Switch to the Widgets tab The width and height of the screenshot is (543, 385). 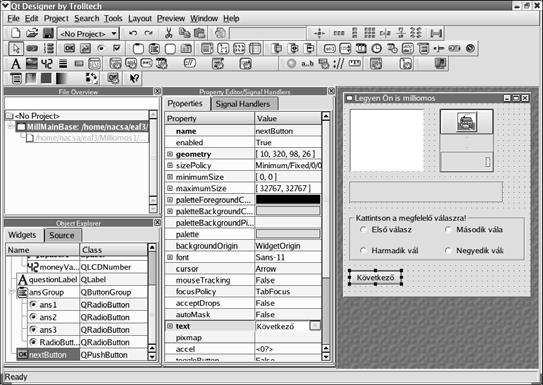(22, 235)
